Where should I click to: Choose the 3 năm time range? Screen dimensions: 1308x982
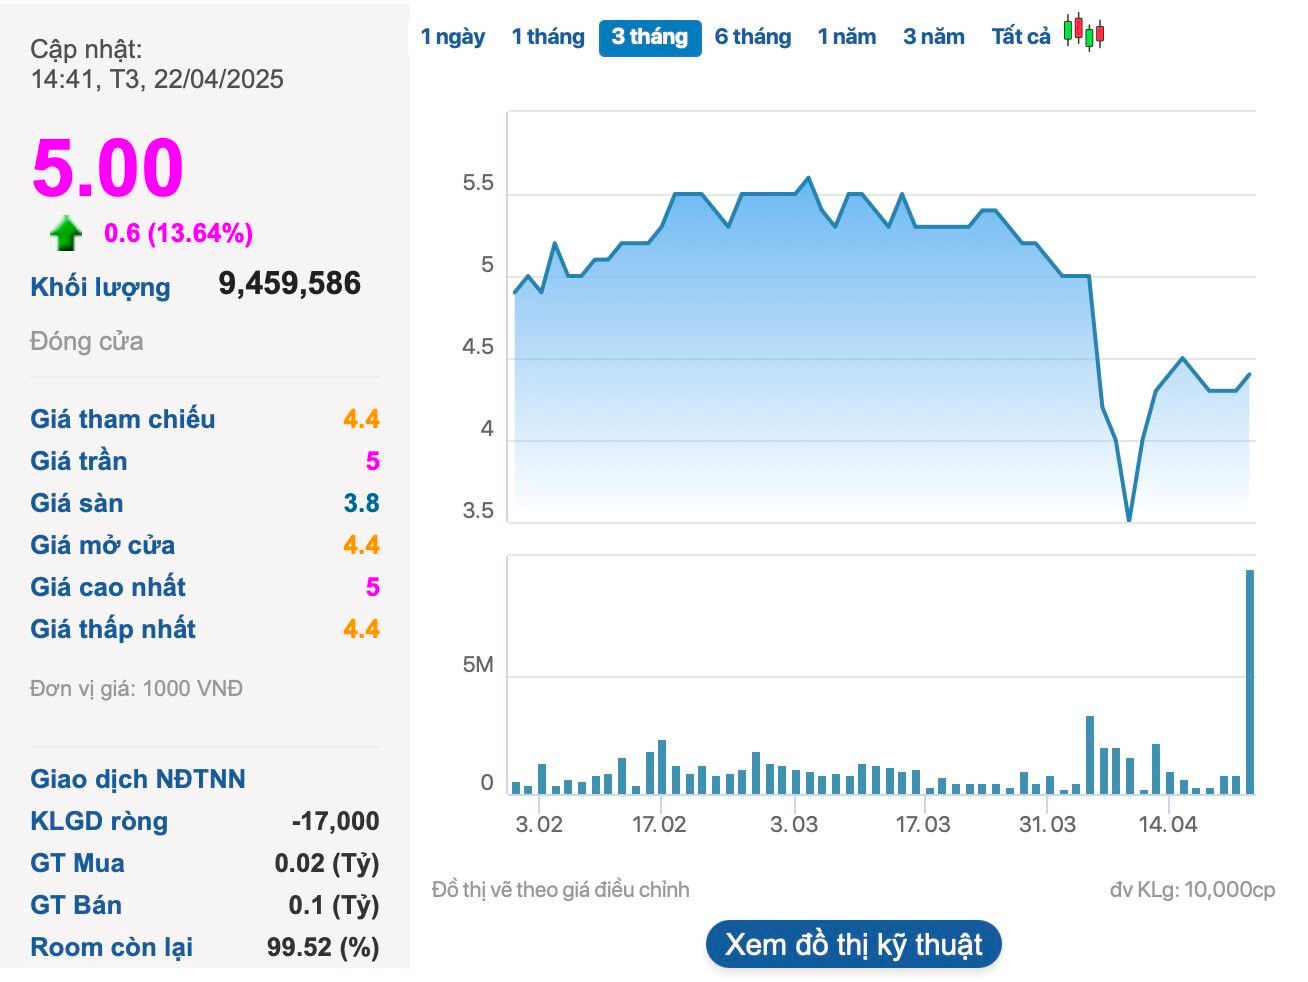point(934,37)
